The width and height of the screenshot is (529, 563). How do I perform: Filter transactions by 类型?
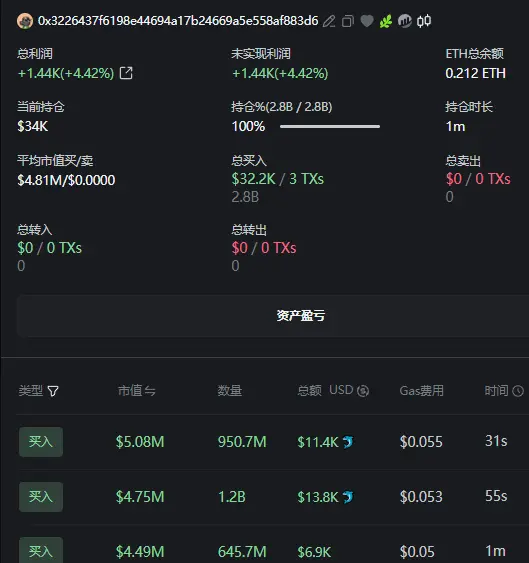(53, 391)
